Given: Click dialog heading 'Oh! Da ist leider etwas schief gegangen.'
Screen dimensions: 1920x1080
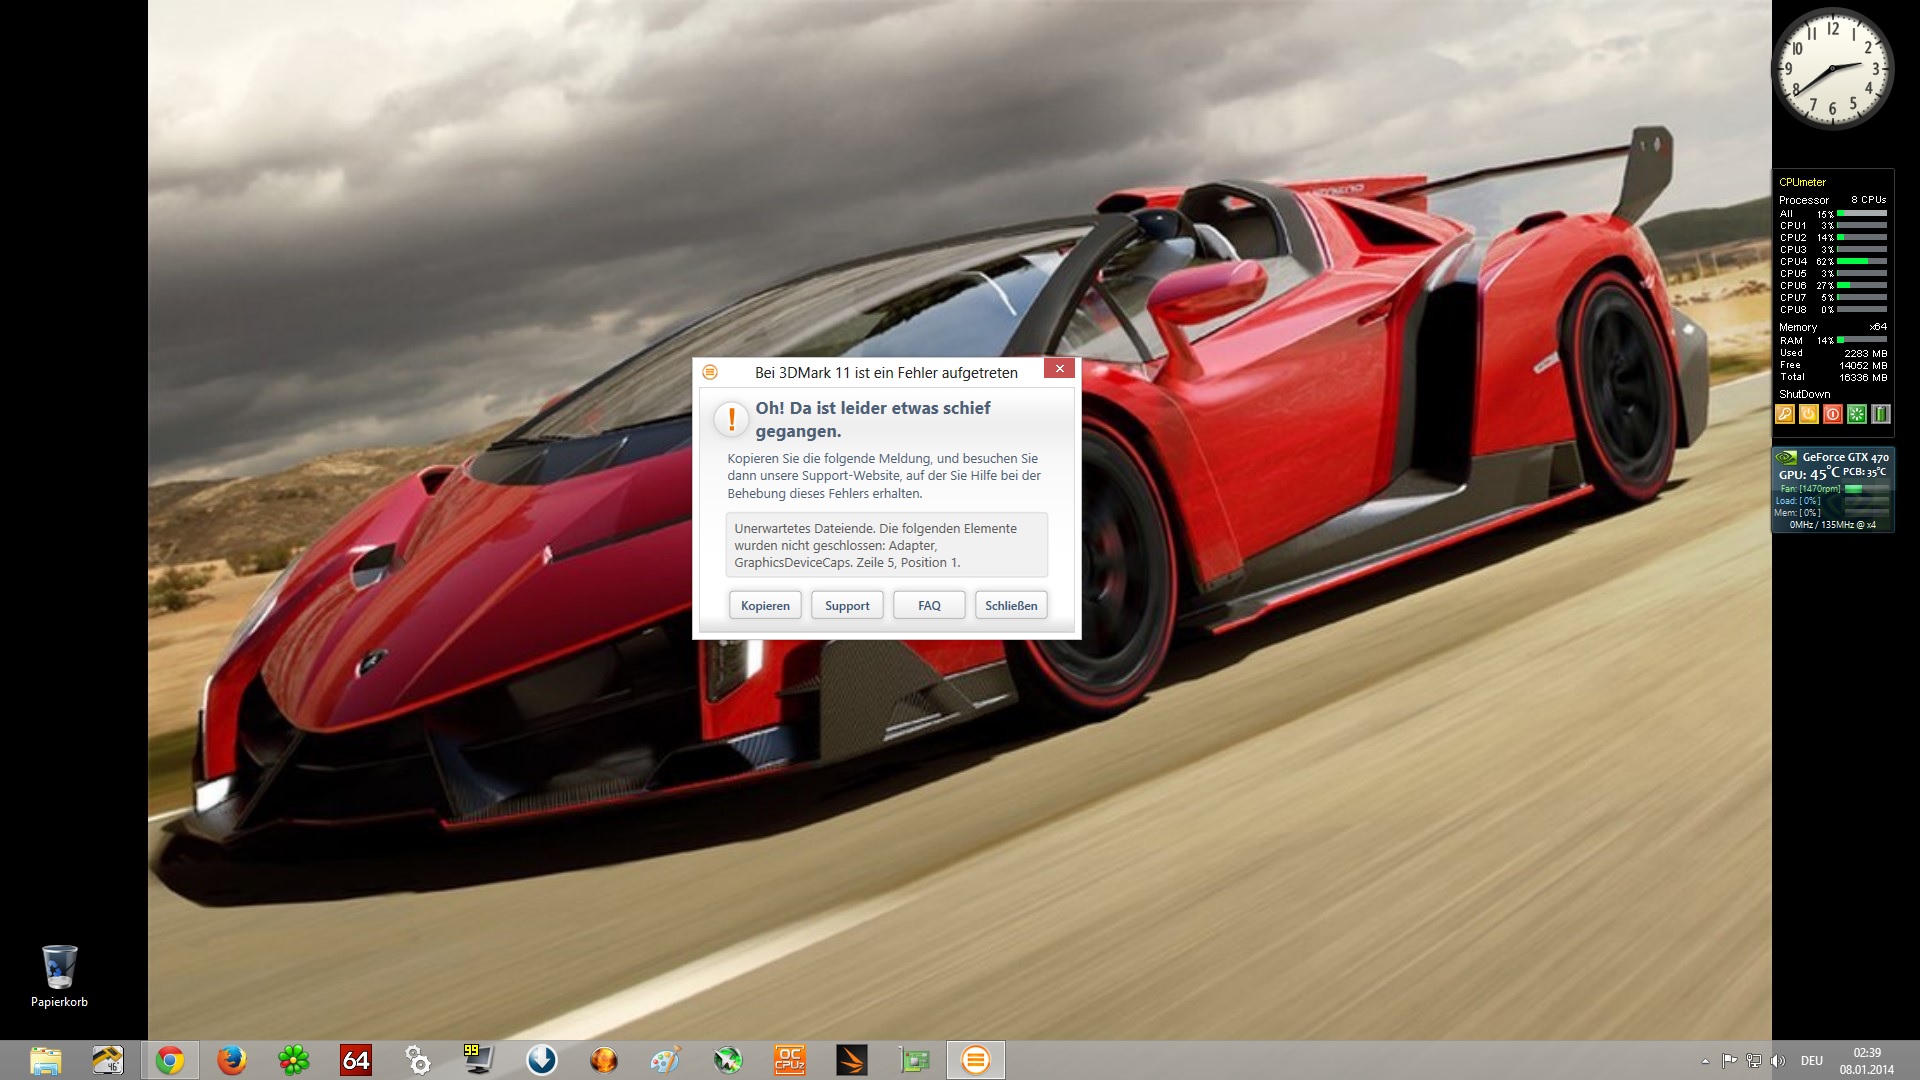Looking at the screenshot, I should (873, 420).
